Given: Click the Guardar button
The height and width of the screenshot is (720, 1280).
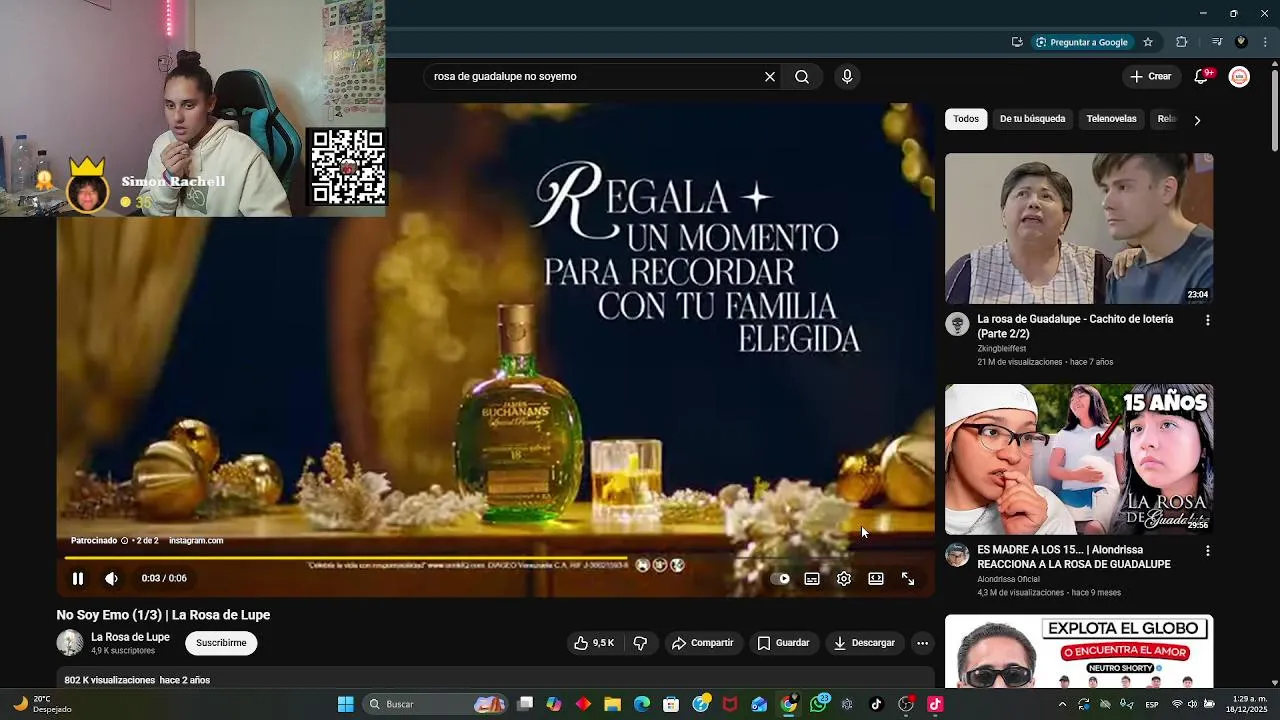Looking at the screenshot, I should [x=783, y=643].
